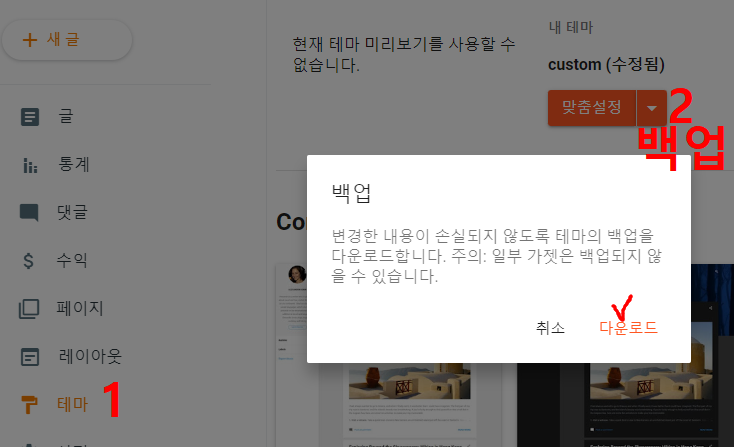Click 다운로드 to download the theme backup
Image resolution: width=734 pixels, height=447 pixels.
pyautogui.click(x=628, y=327)
